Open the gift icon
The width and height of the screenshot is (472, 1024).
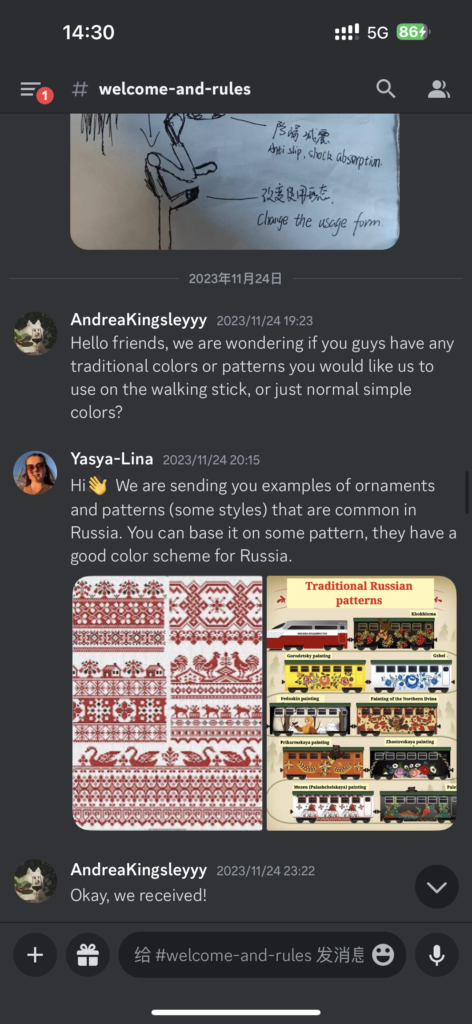pyautogui.click(x=87, y=955)
